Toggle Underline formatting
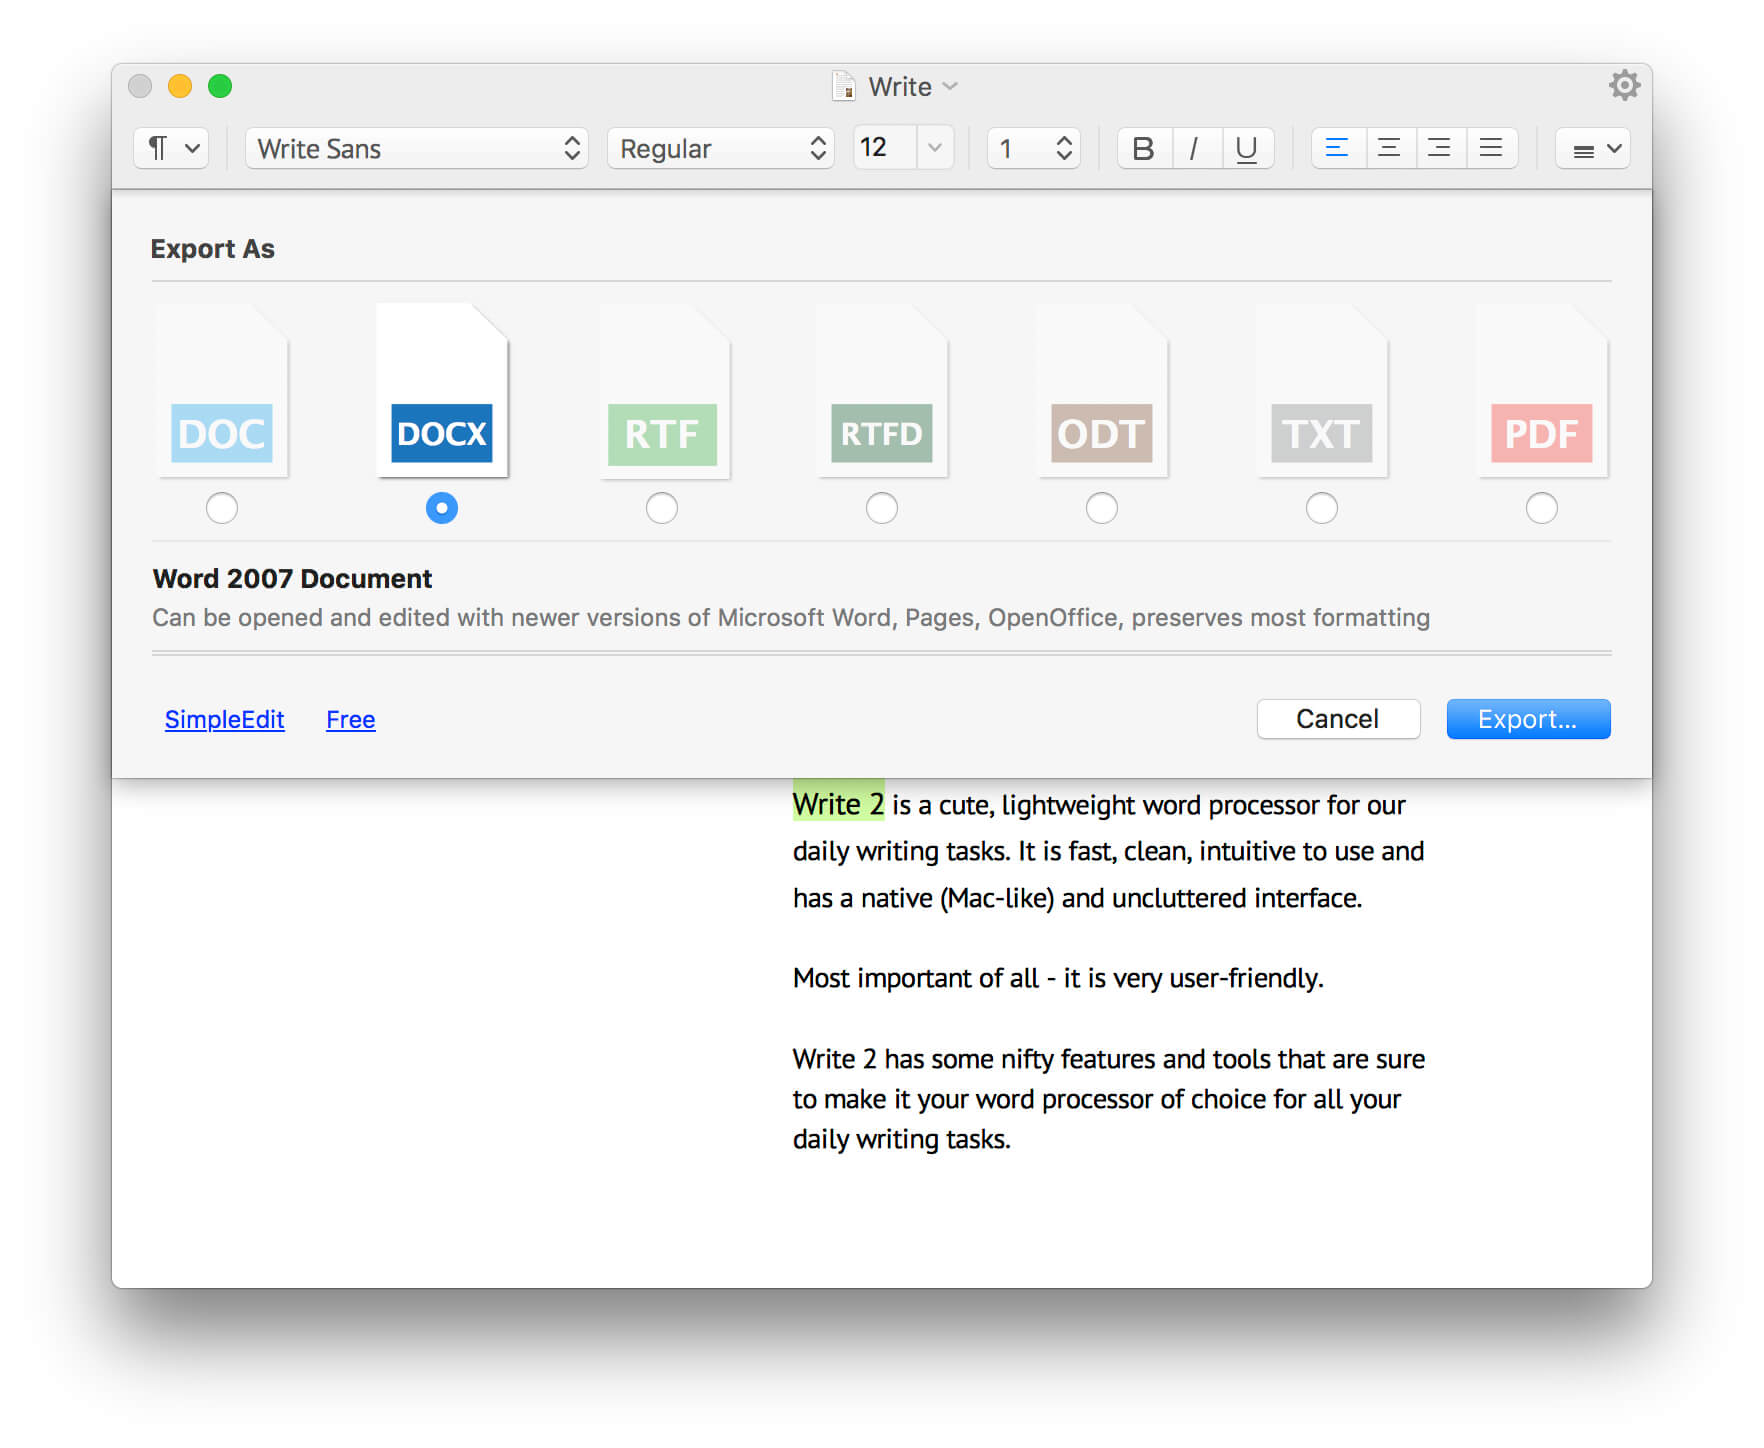Screen dimensions: 1764x1448 (1246, 148)
